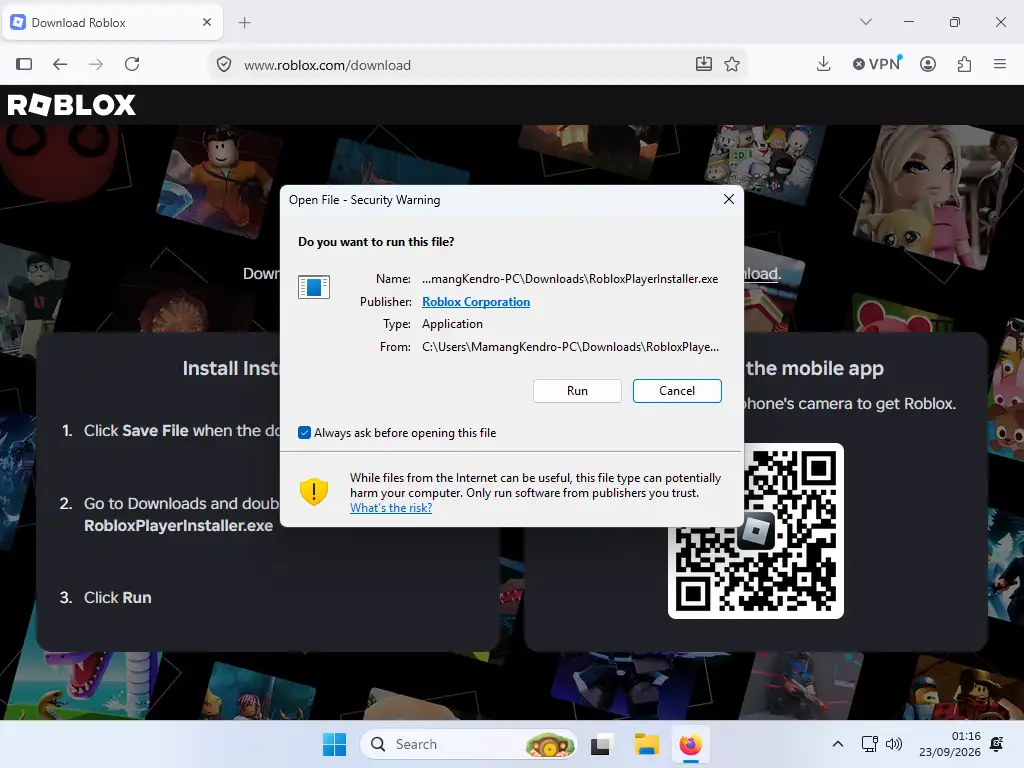Click Cancel in the Security Warning dialog
The image size is (1024, 768).
click(x=677, y=391)
